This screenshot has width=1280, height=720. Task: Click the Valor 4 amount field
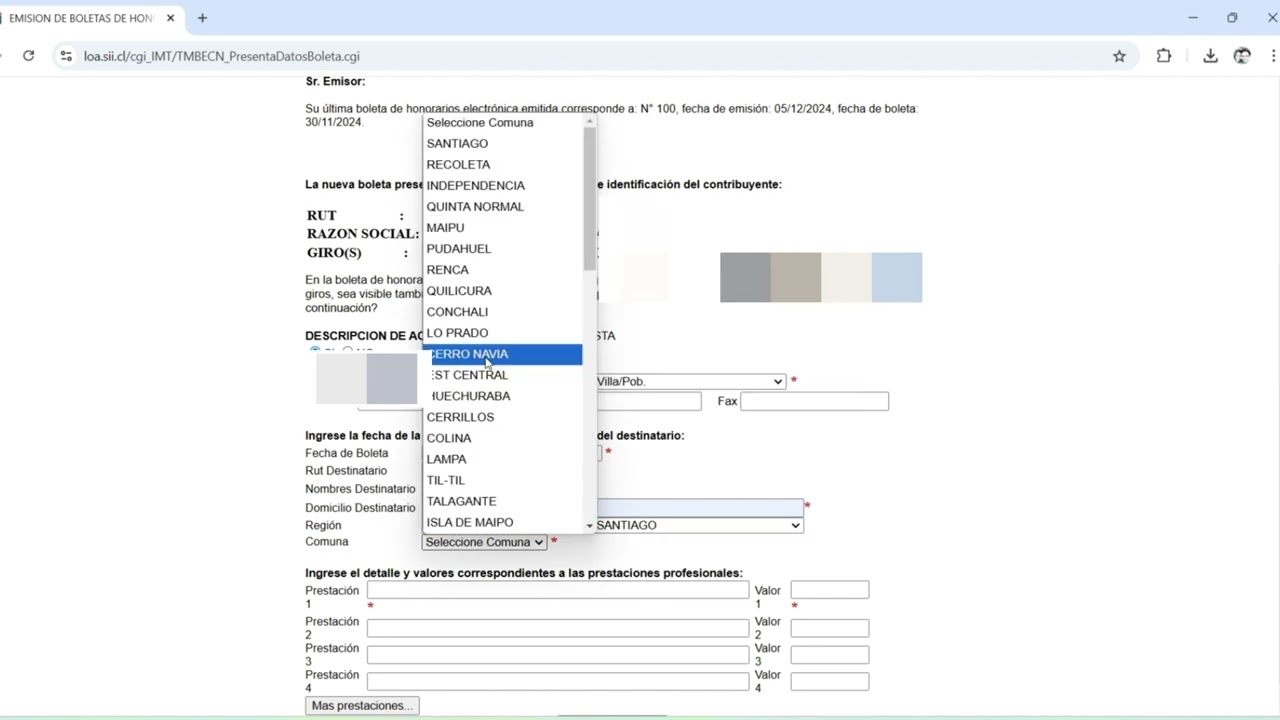pyautogui.click(x=830, y=682)
